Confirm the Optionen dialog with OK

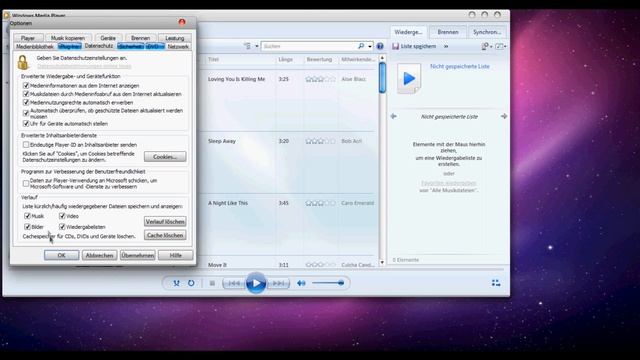[62, 255]
